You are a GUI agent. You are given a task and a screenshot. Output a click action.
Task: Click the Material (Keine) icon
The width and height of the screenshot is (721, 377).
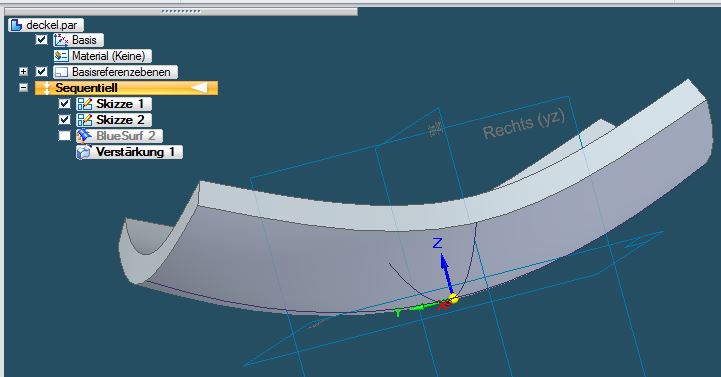[x=61, y=56]
